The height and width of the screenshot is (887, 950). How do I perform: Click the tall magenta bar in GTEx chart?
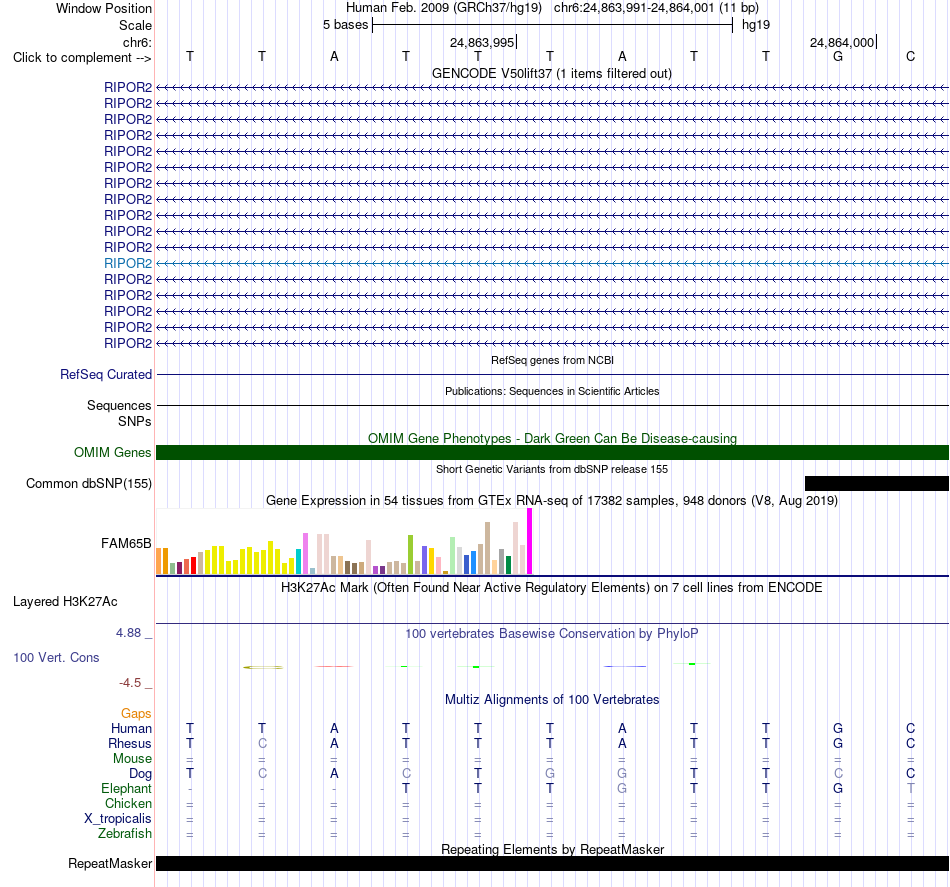tap(530, 541)
